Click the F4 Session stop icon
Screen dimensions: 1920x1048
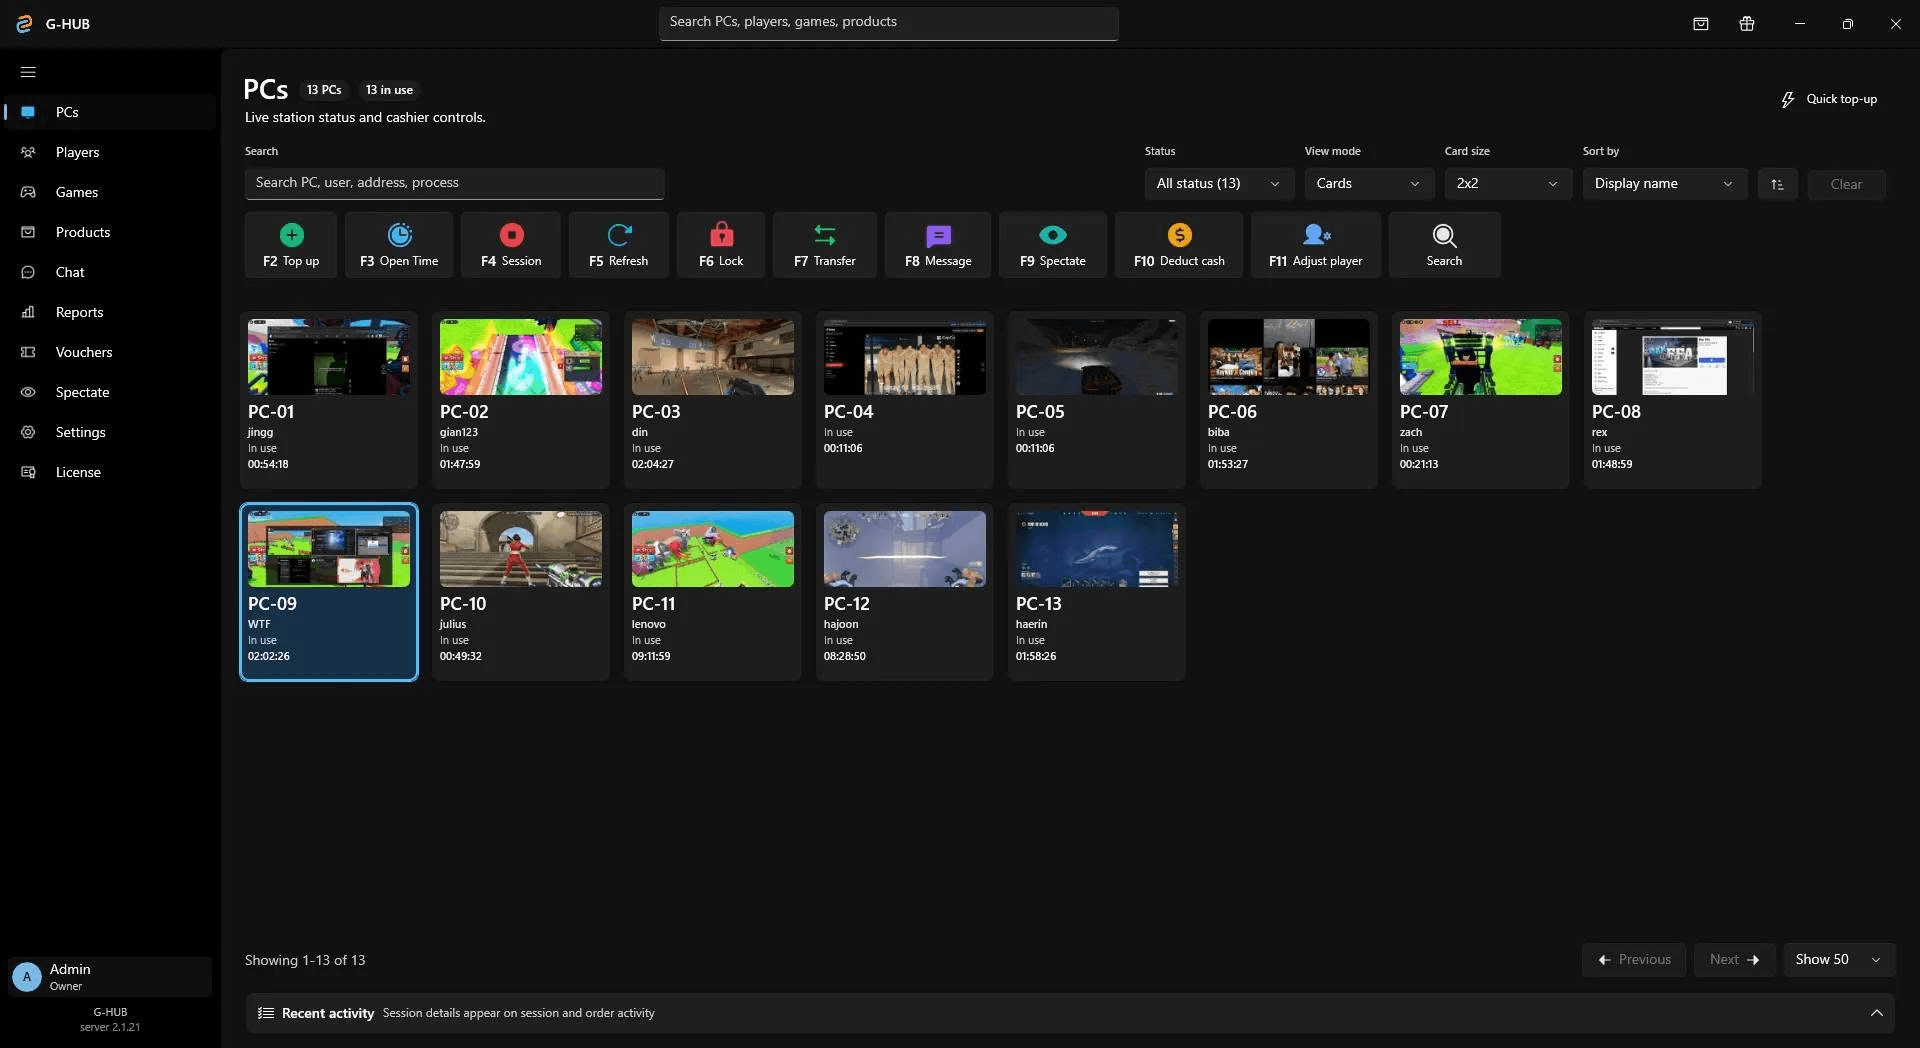coord(511,235)
